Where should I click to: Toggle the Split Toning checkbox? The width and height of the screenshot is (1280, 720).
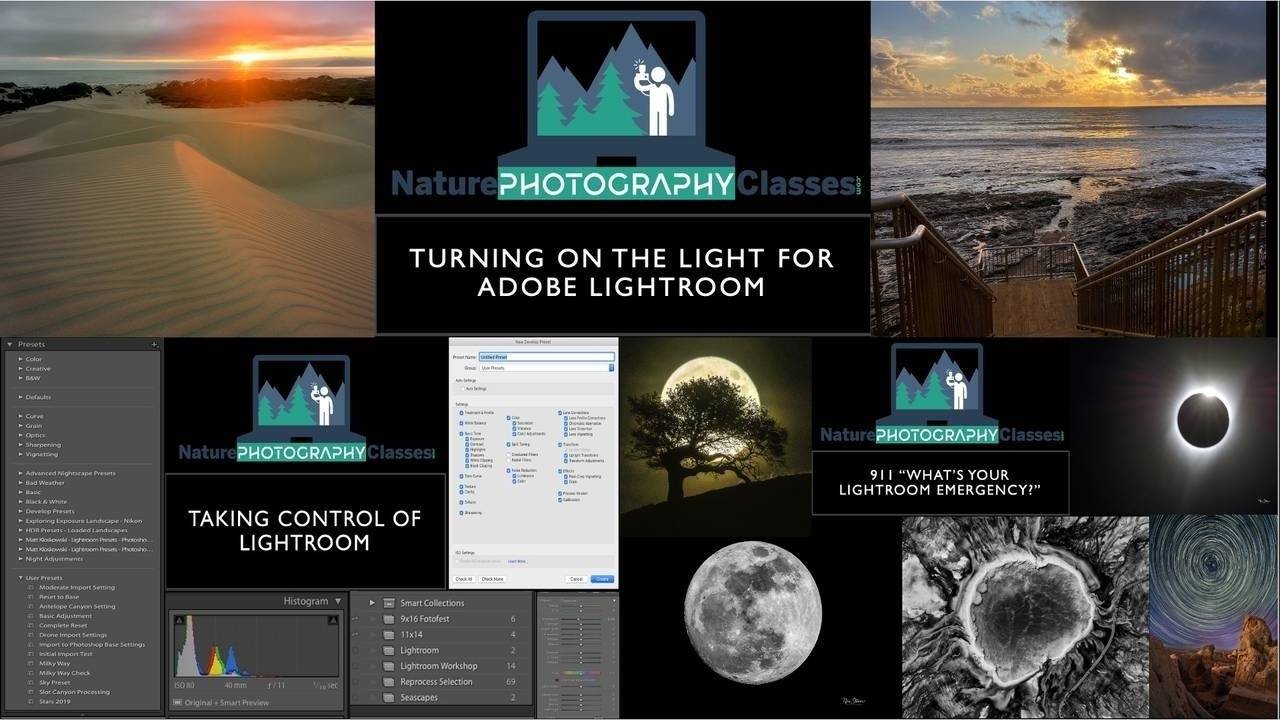pos(509,444)
